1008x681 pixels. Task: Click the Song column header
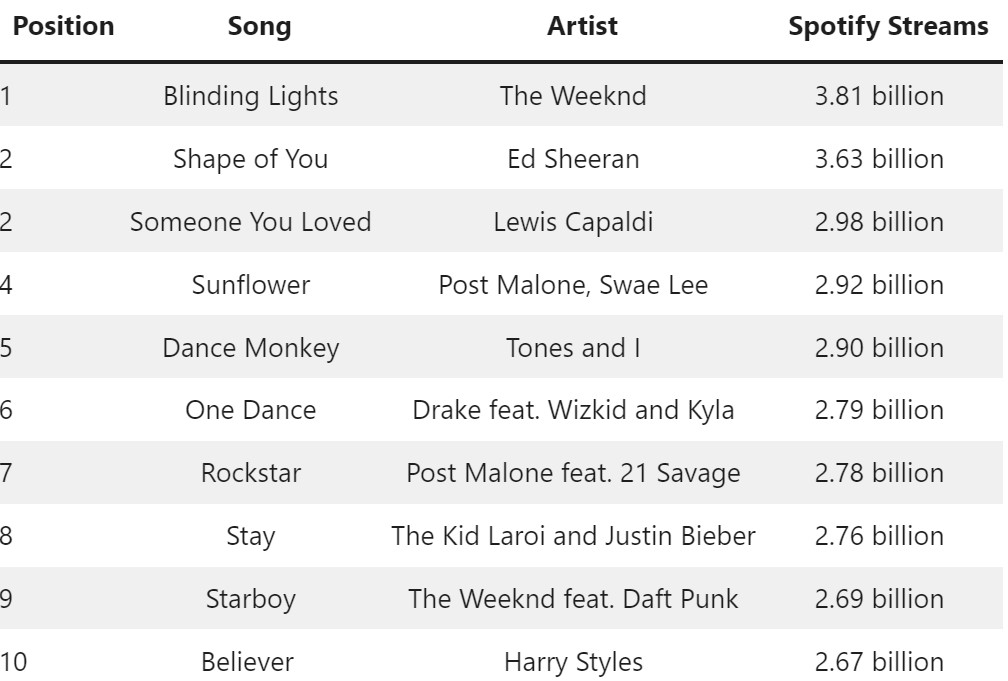(259, 26)
